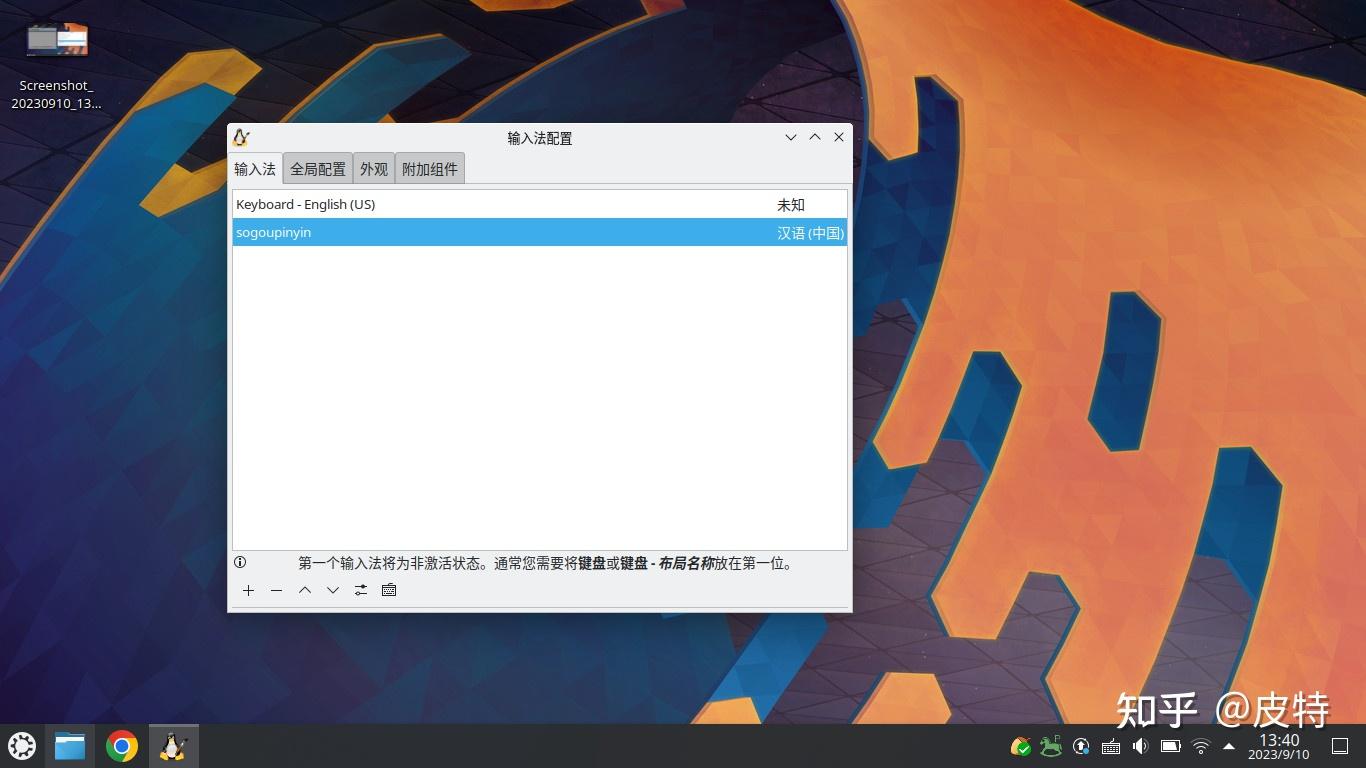Click the 汉语 (中国) language cell
This screenshot has width=1366, height=768.
[811, 233]
